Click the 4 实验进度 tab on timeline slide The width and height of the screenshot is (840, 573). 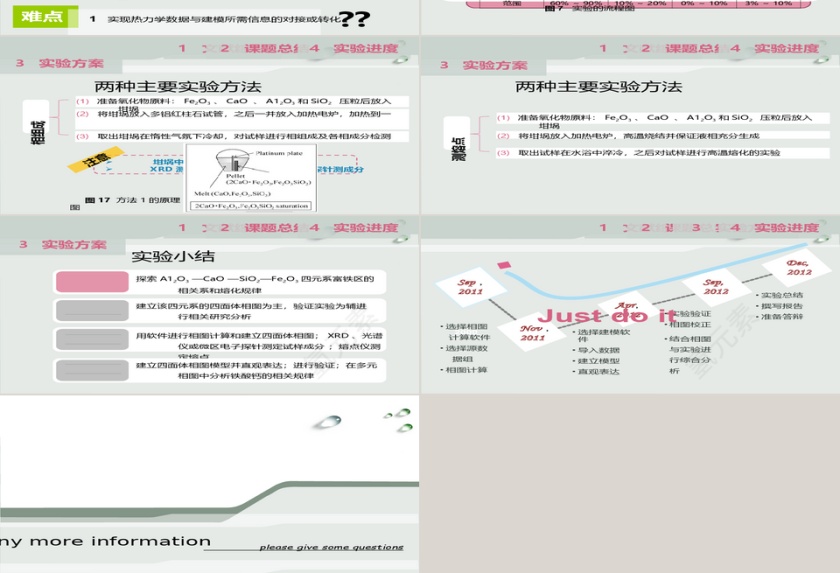pyautogui.click(x=774, y=228)
